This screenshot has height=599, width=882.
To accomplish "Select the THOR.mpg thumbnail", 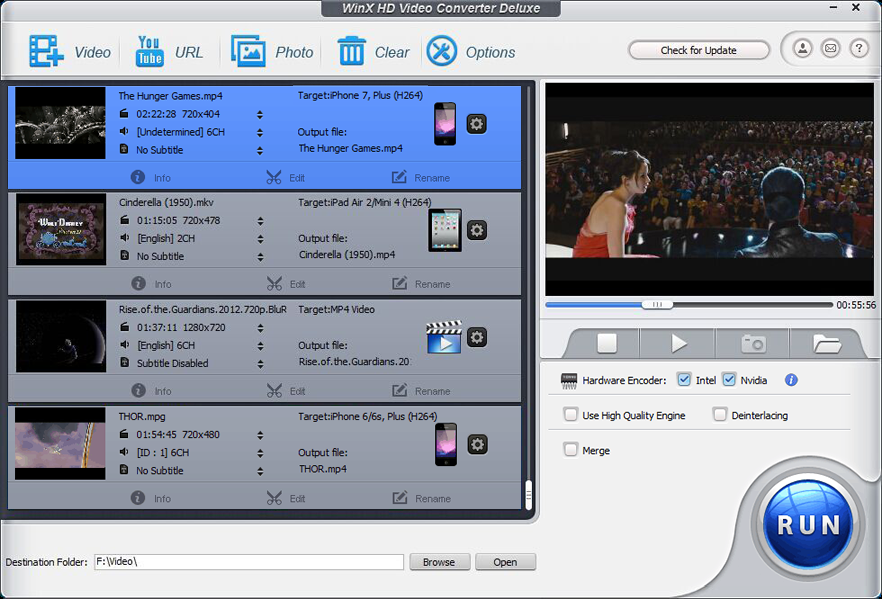I will [x=60, y=444].
